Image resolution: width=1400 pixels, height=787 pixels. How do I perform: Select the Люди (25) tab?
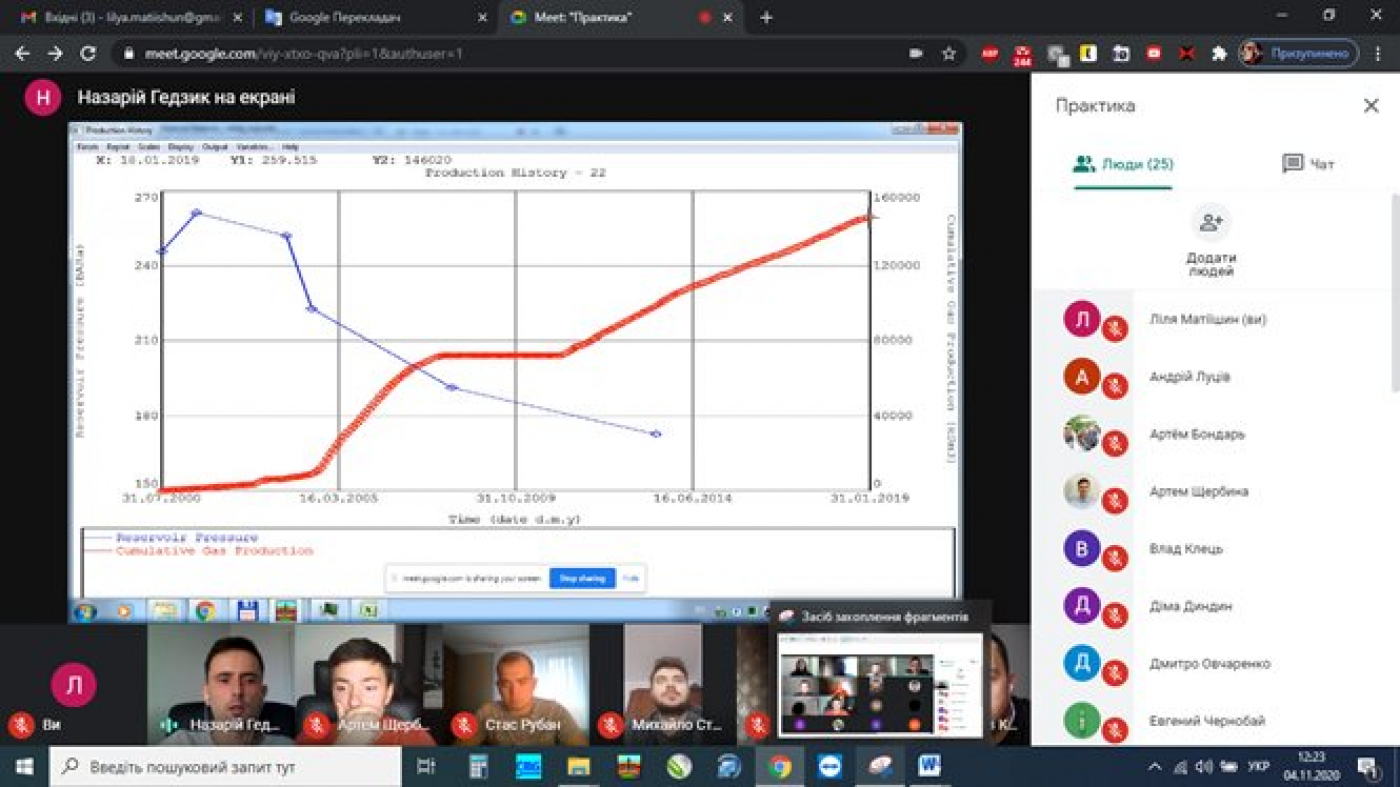tap(1123, 164)
